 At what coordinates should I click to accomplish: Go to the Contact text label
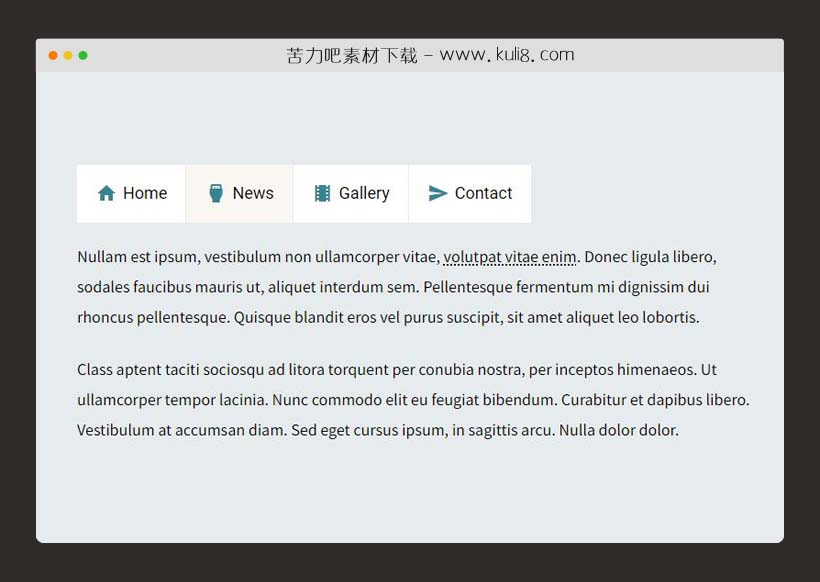click(483, 193)
